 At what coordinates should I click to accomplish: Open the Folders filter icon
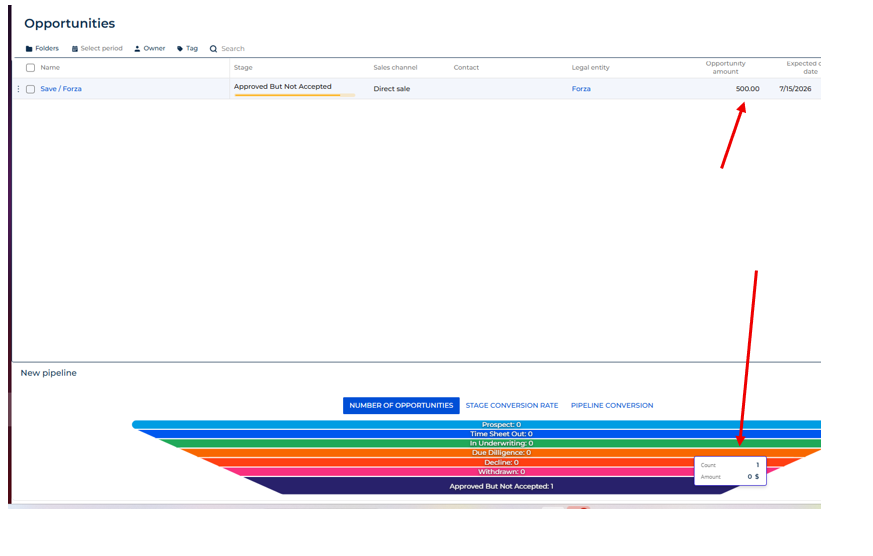tap(29, 49)
